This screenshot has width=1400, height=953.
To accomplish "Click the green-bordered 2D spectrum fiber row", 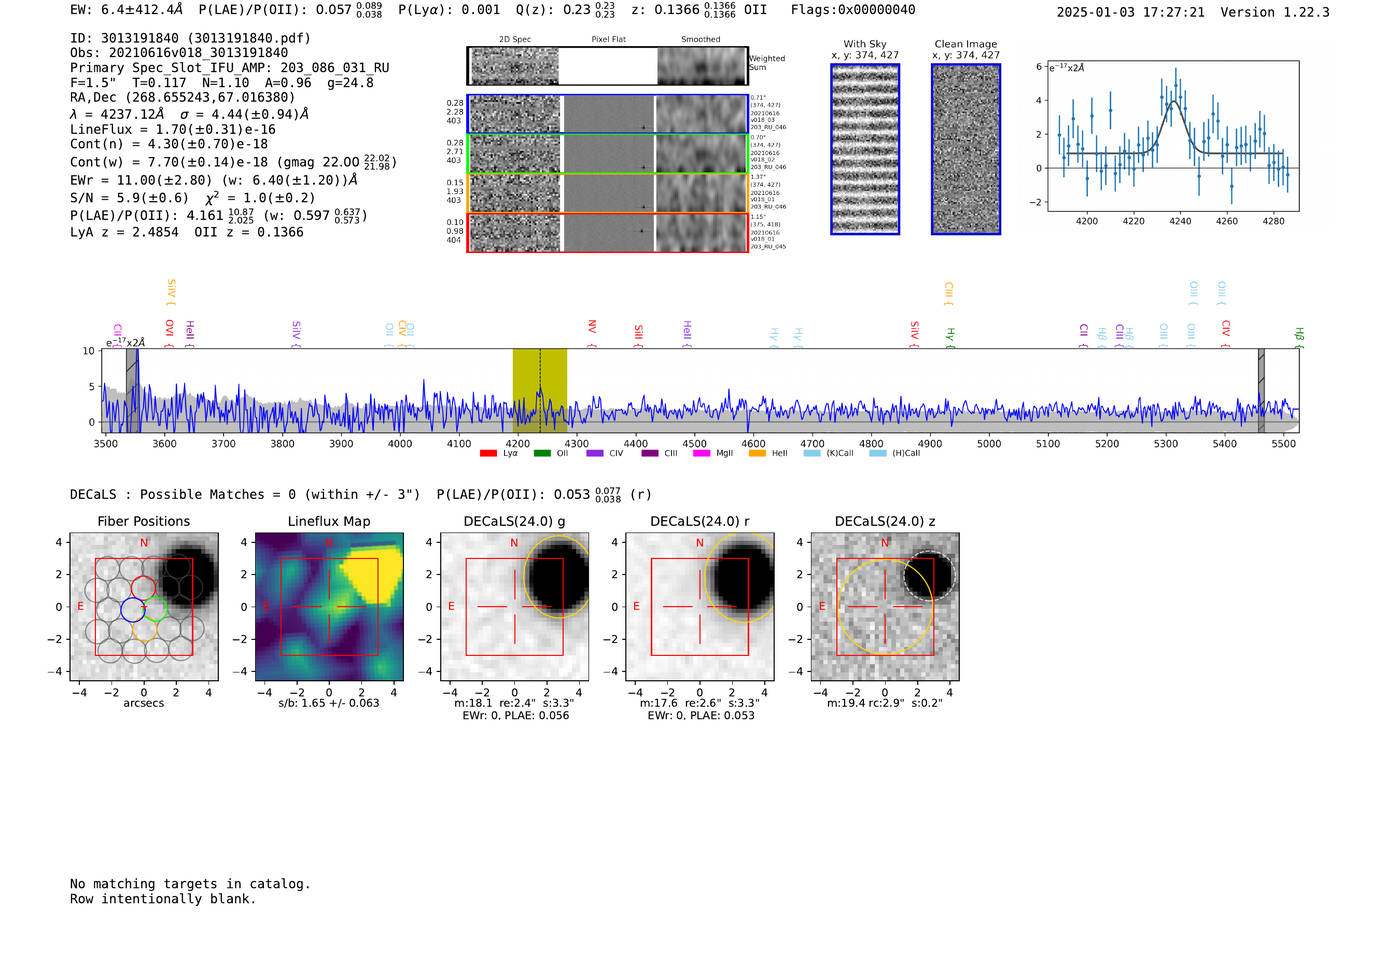I will (x=608, y=154).
